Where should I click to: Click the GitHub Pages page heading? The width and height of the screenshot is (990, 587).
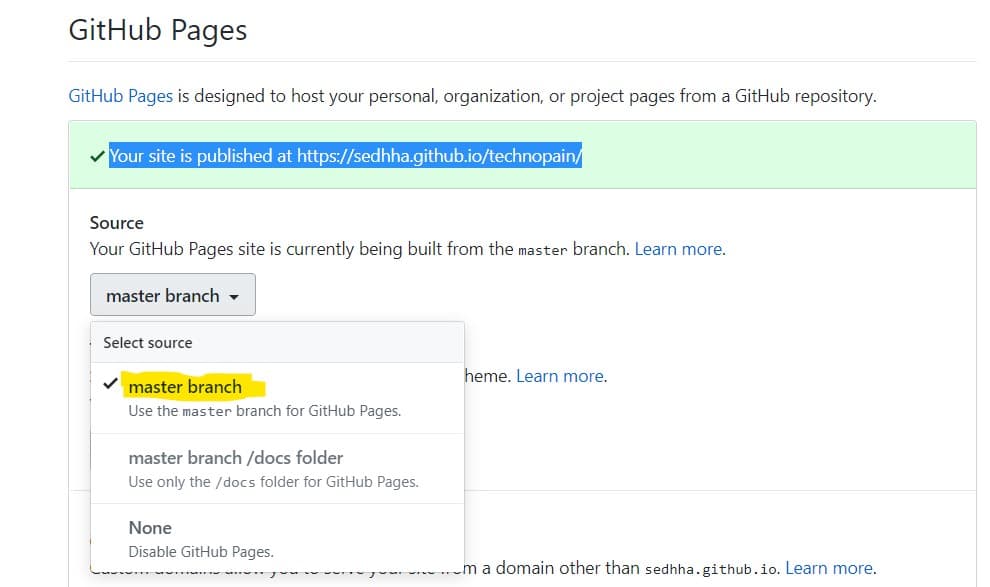pyautogui.click(x=157, y=30)
